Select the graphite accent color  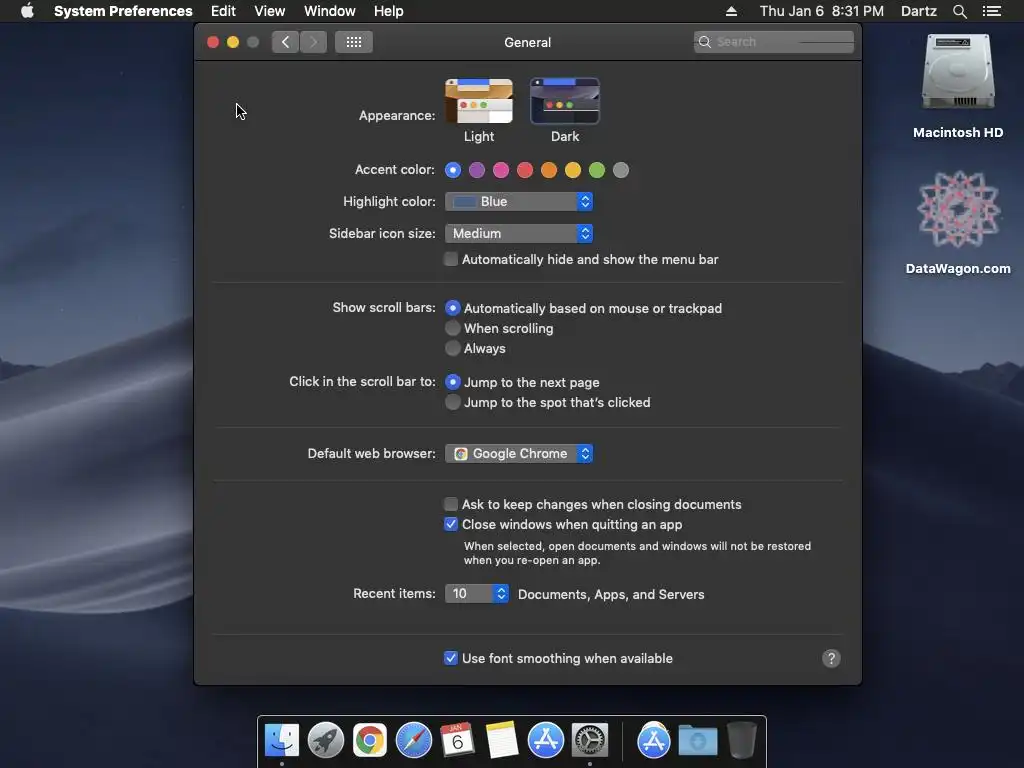click(x=621, y=170)
